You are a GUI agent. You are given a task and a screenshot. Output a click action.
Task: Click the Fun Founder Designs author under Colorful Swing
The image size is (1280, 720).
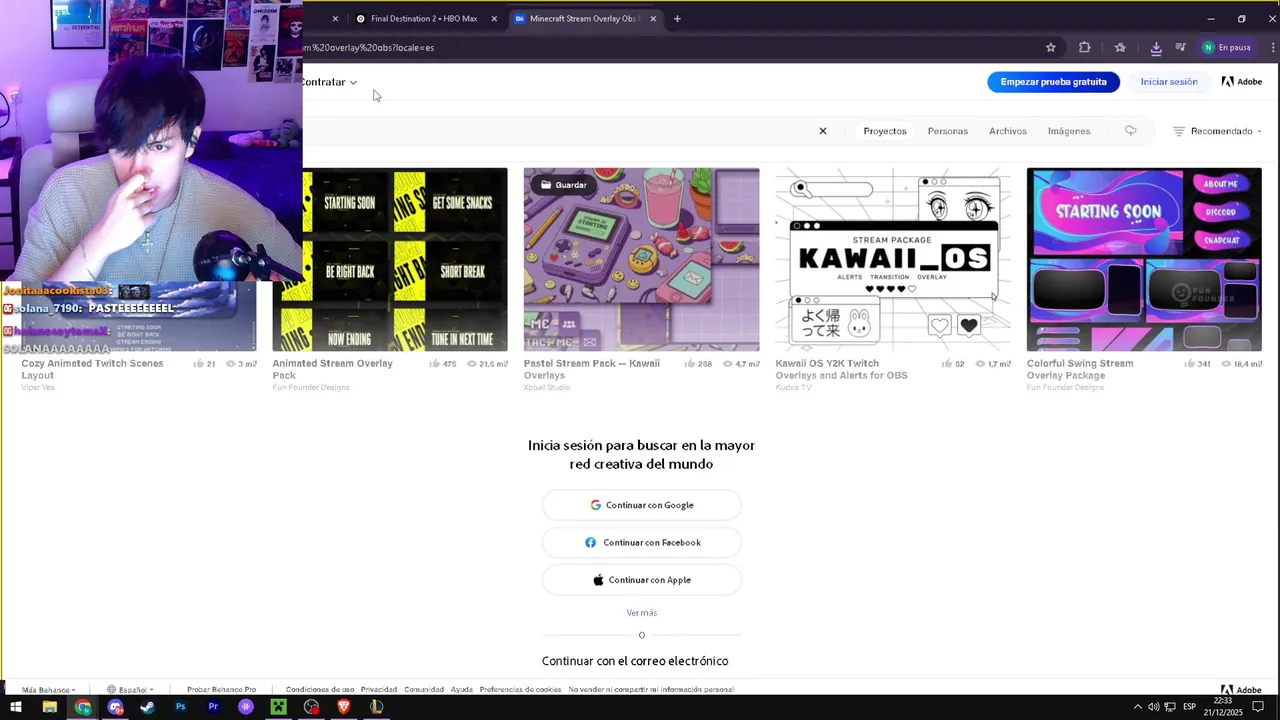tap(1065, 388)
